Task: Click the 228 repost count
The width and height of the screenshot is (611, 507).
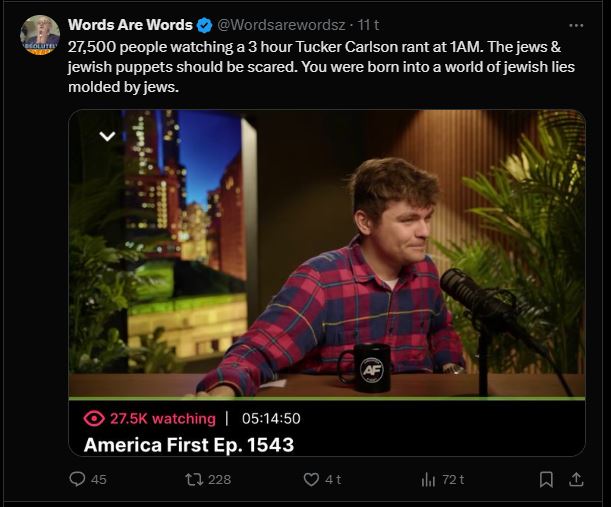Action: coord(219,479)
